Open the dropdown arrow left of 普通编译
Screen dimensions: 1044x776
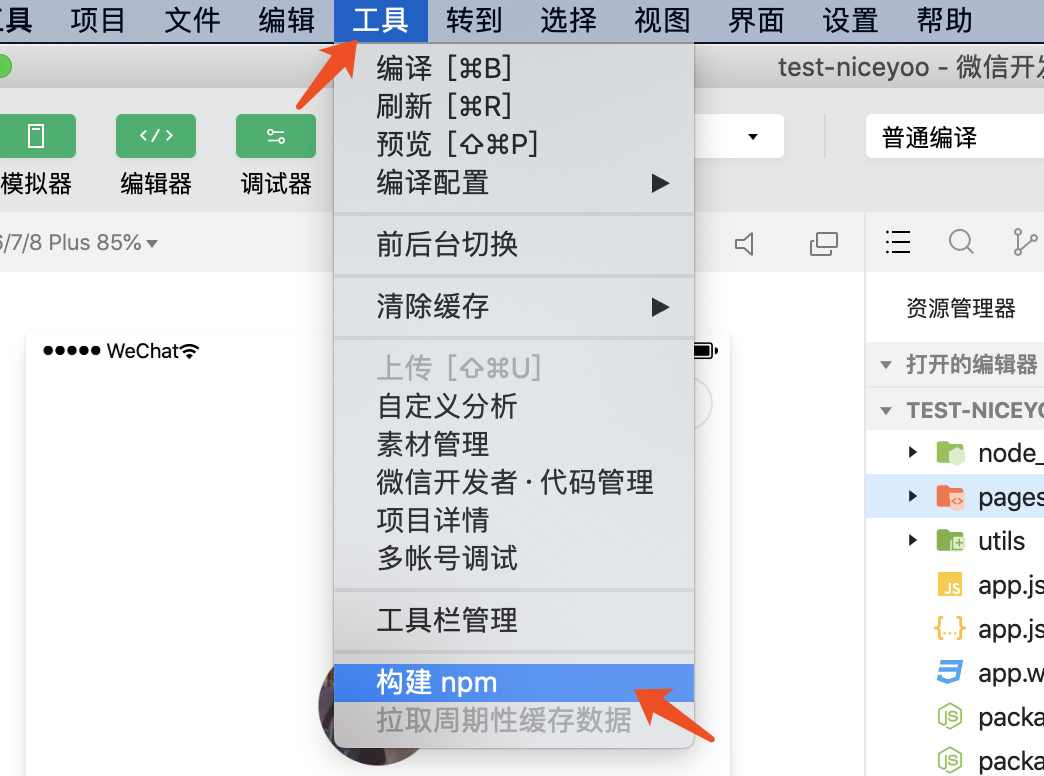click(x=753, y=137)
